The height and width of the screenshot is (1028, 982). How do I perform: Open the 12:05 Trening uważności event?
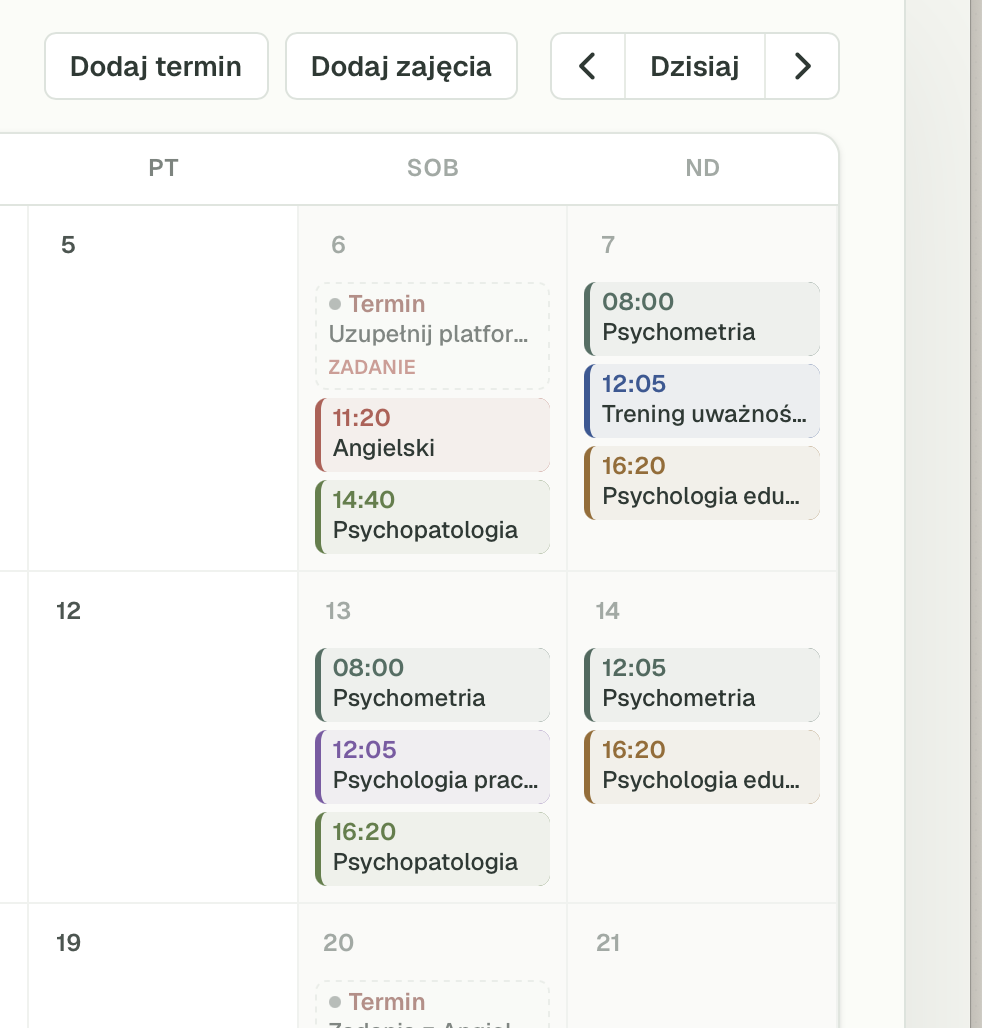702,401
